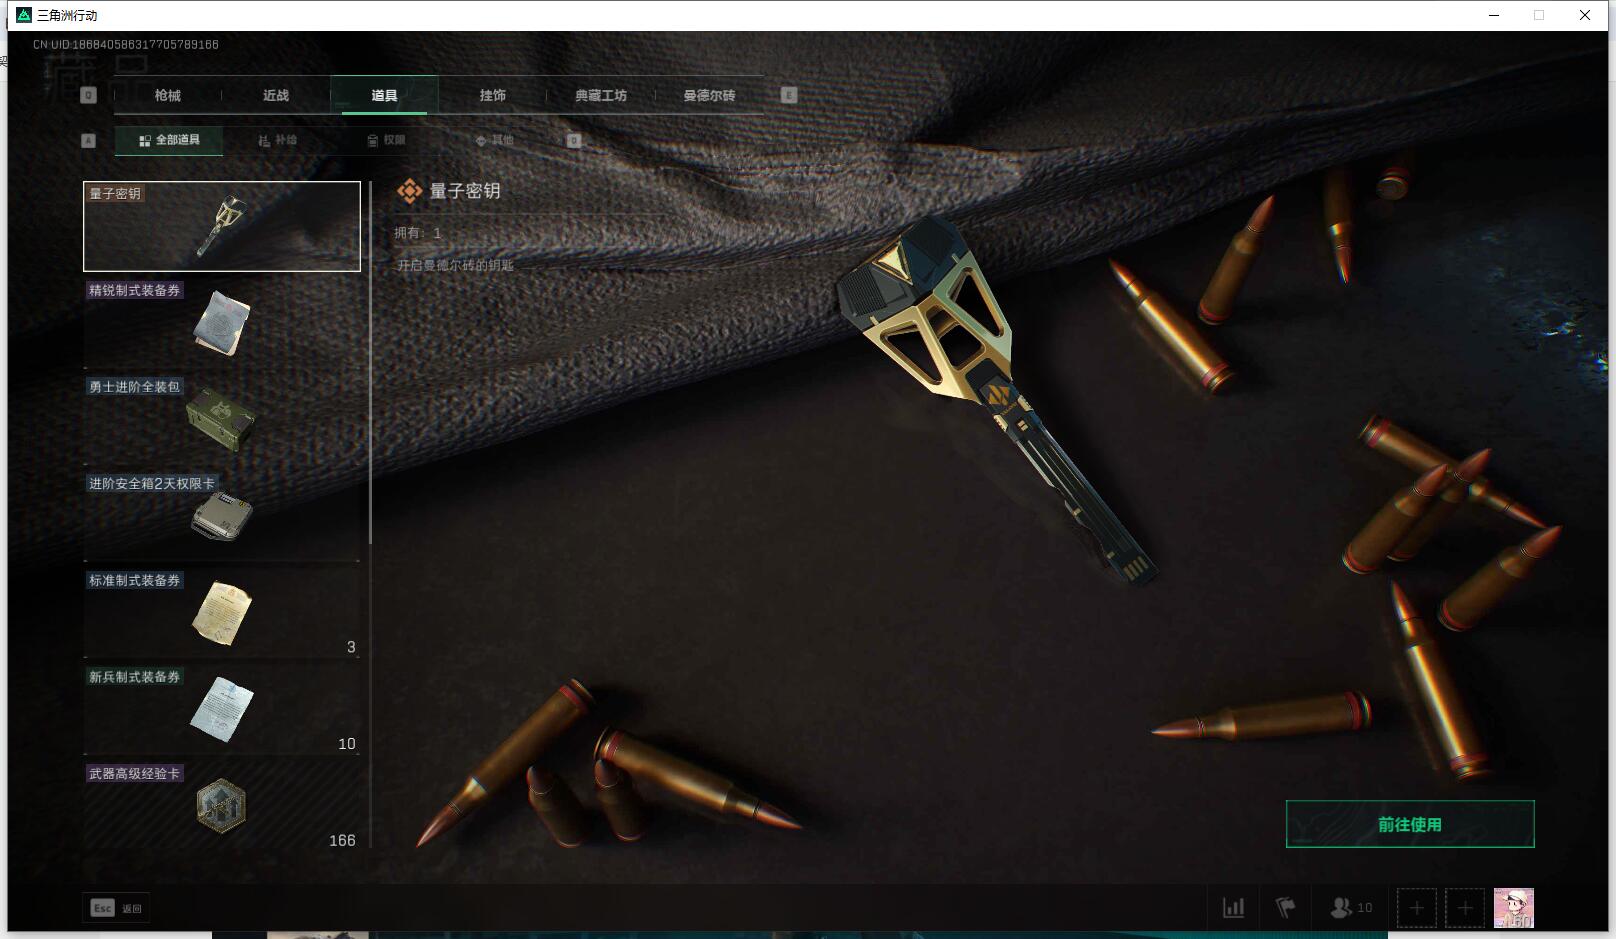Select the 进阶安全箱2天权限卡 item
Image resolution: width=1616 pixels, height=939 pixels.
pyautogui.click(x=222, y=517)
